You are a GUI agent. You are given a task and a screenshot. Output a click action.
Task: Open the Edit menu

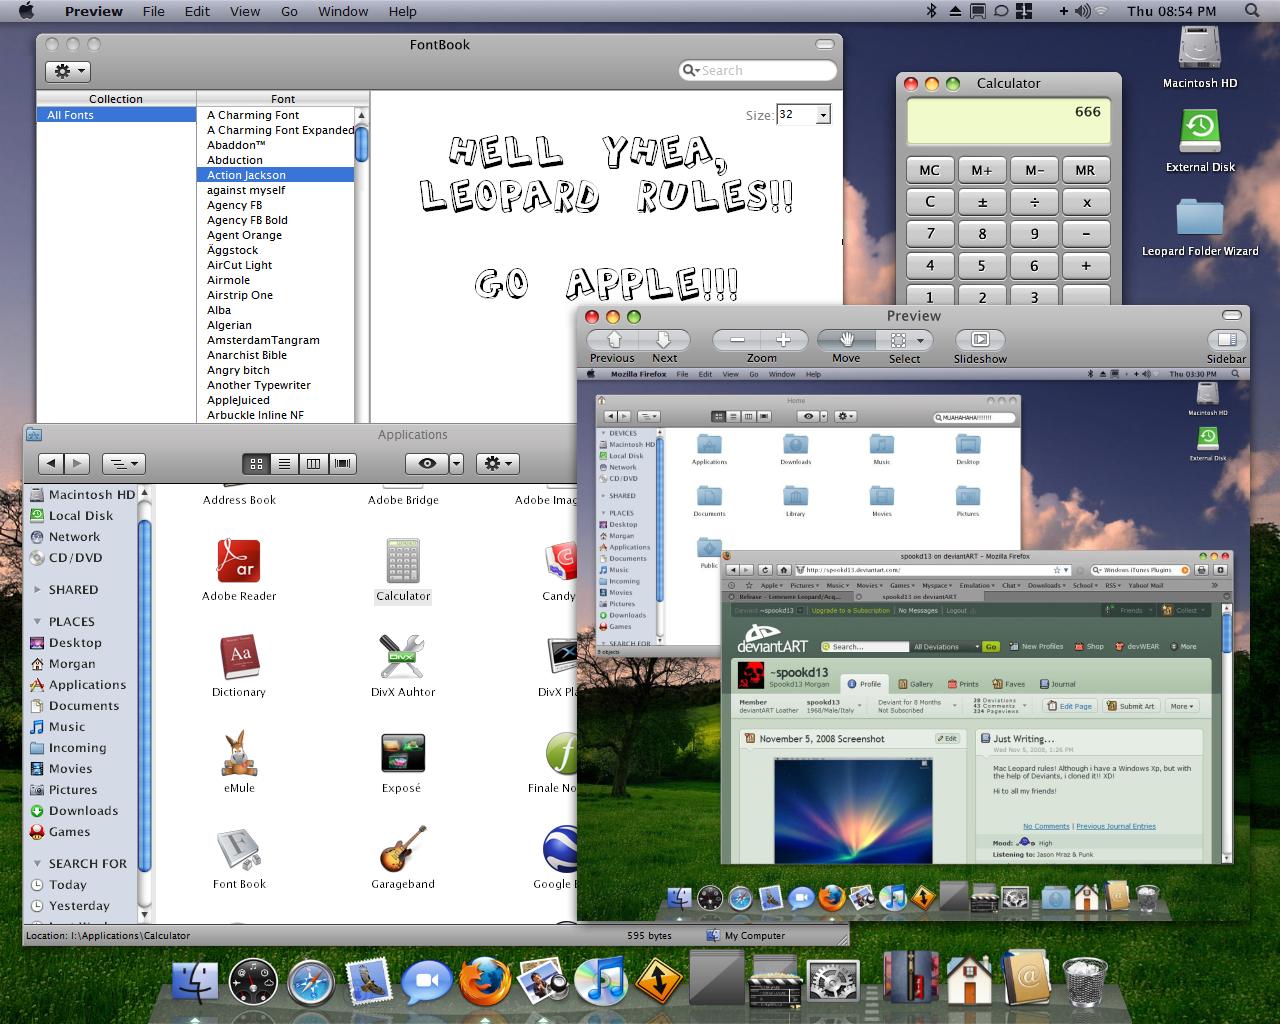(197, 11)
